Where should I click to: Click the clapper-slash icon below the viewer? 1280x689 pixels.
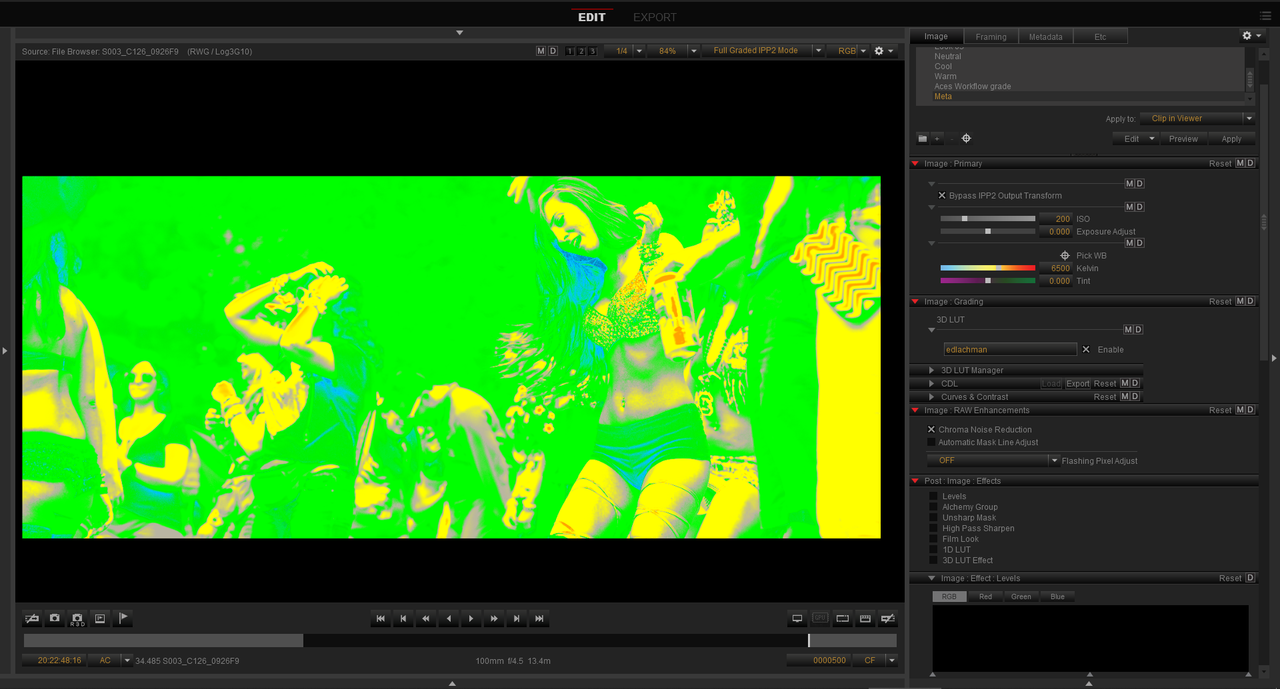[32, 619]
